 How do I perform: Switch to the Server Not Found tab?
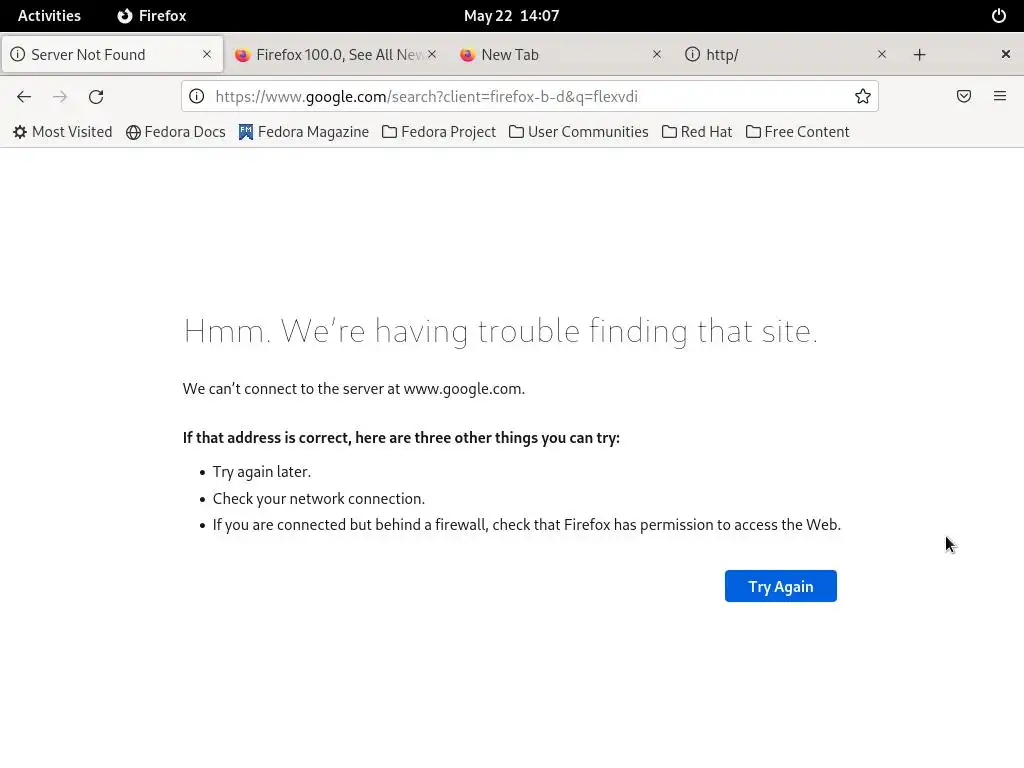click(112, 54)
